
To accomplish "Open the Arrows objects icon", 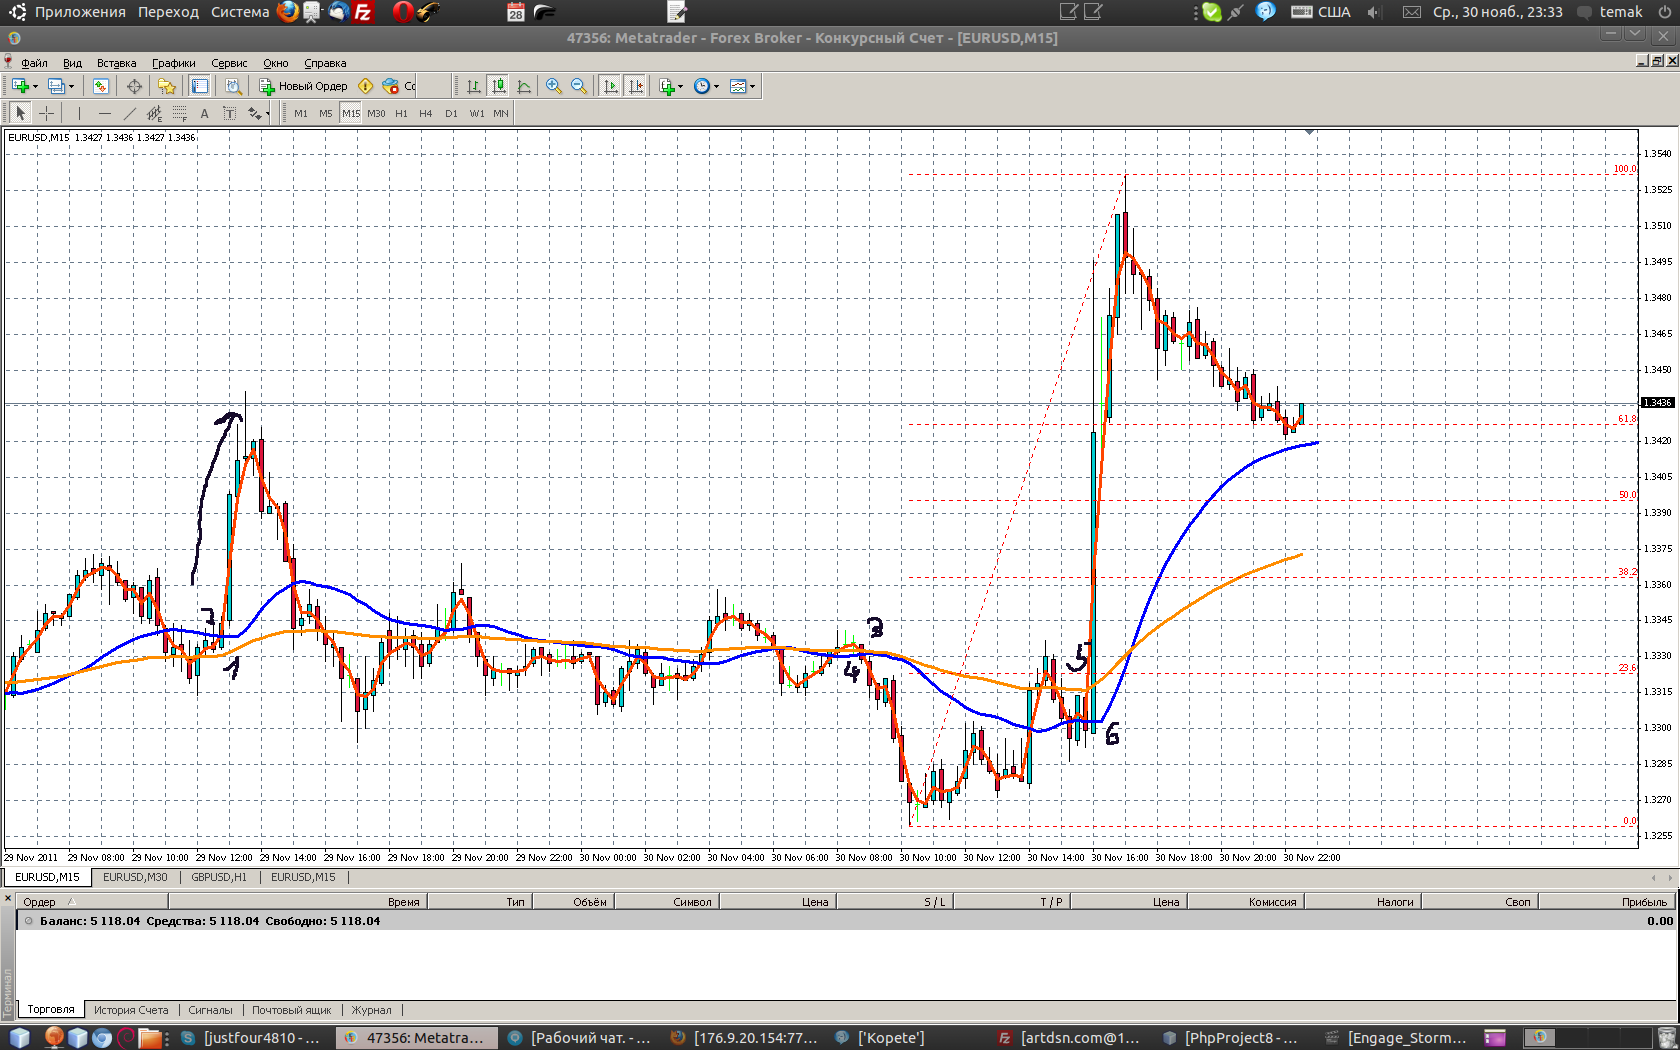I will pos(254,113).
